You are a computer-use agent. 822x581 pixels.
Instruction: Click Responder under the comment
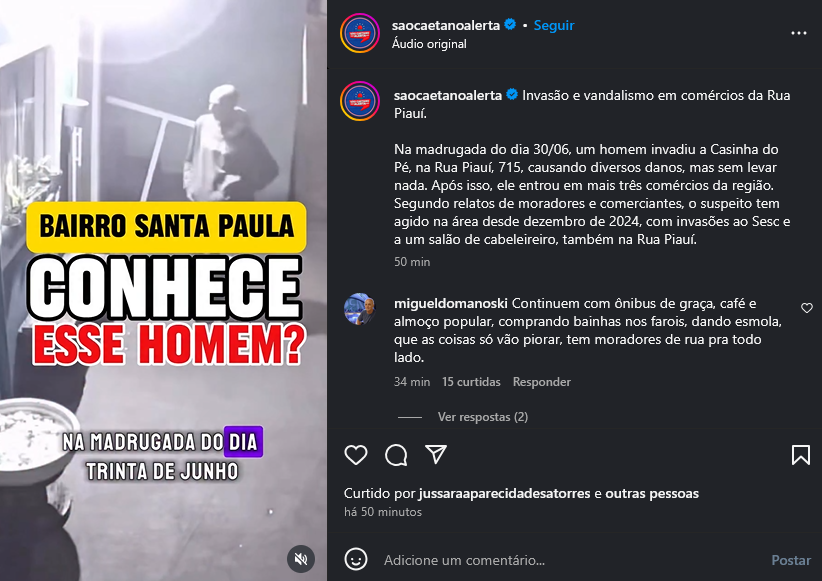pyautogui.click(x=542, y=382)
